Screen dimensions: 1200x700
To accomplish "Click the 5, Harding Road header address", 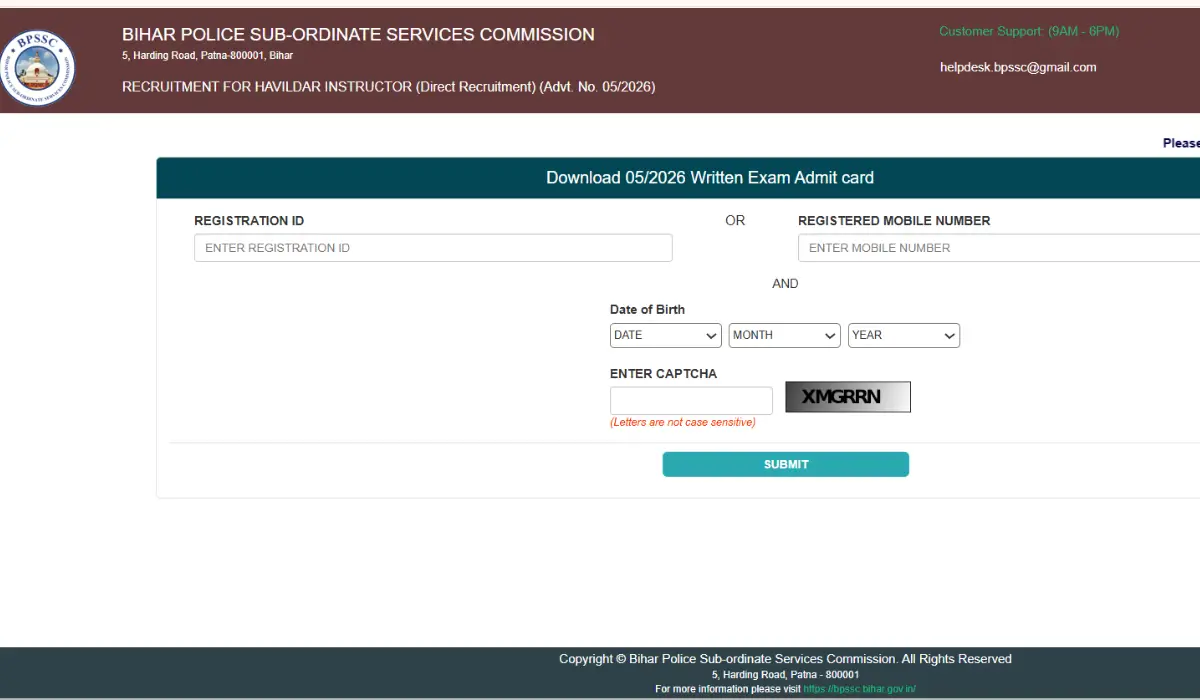I will [207, 55].
